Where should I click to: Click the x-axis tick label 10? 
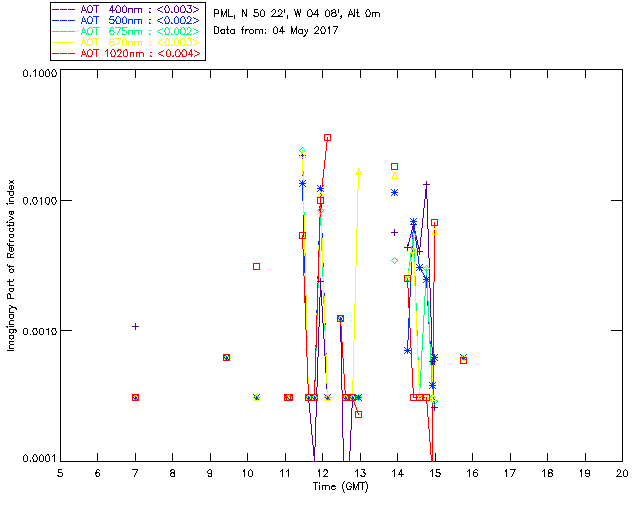point(248,473)
